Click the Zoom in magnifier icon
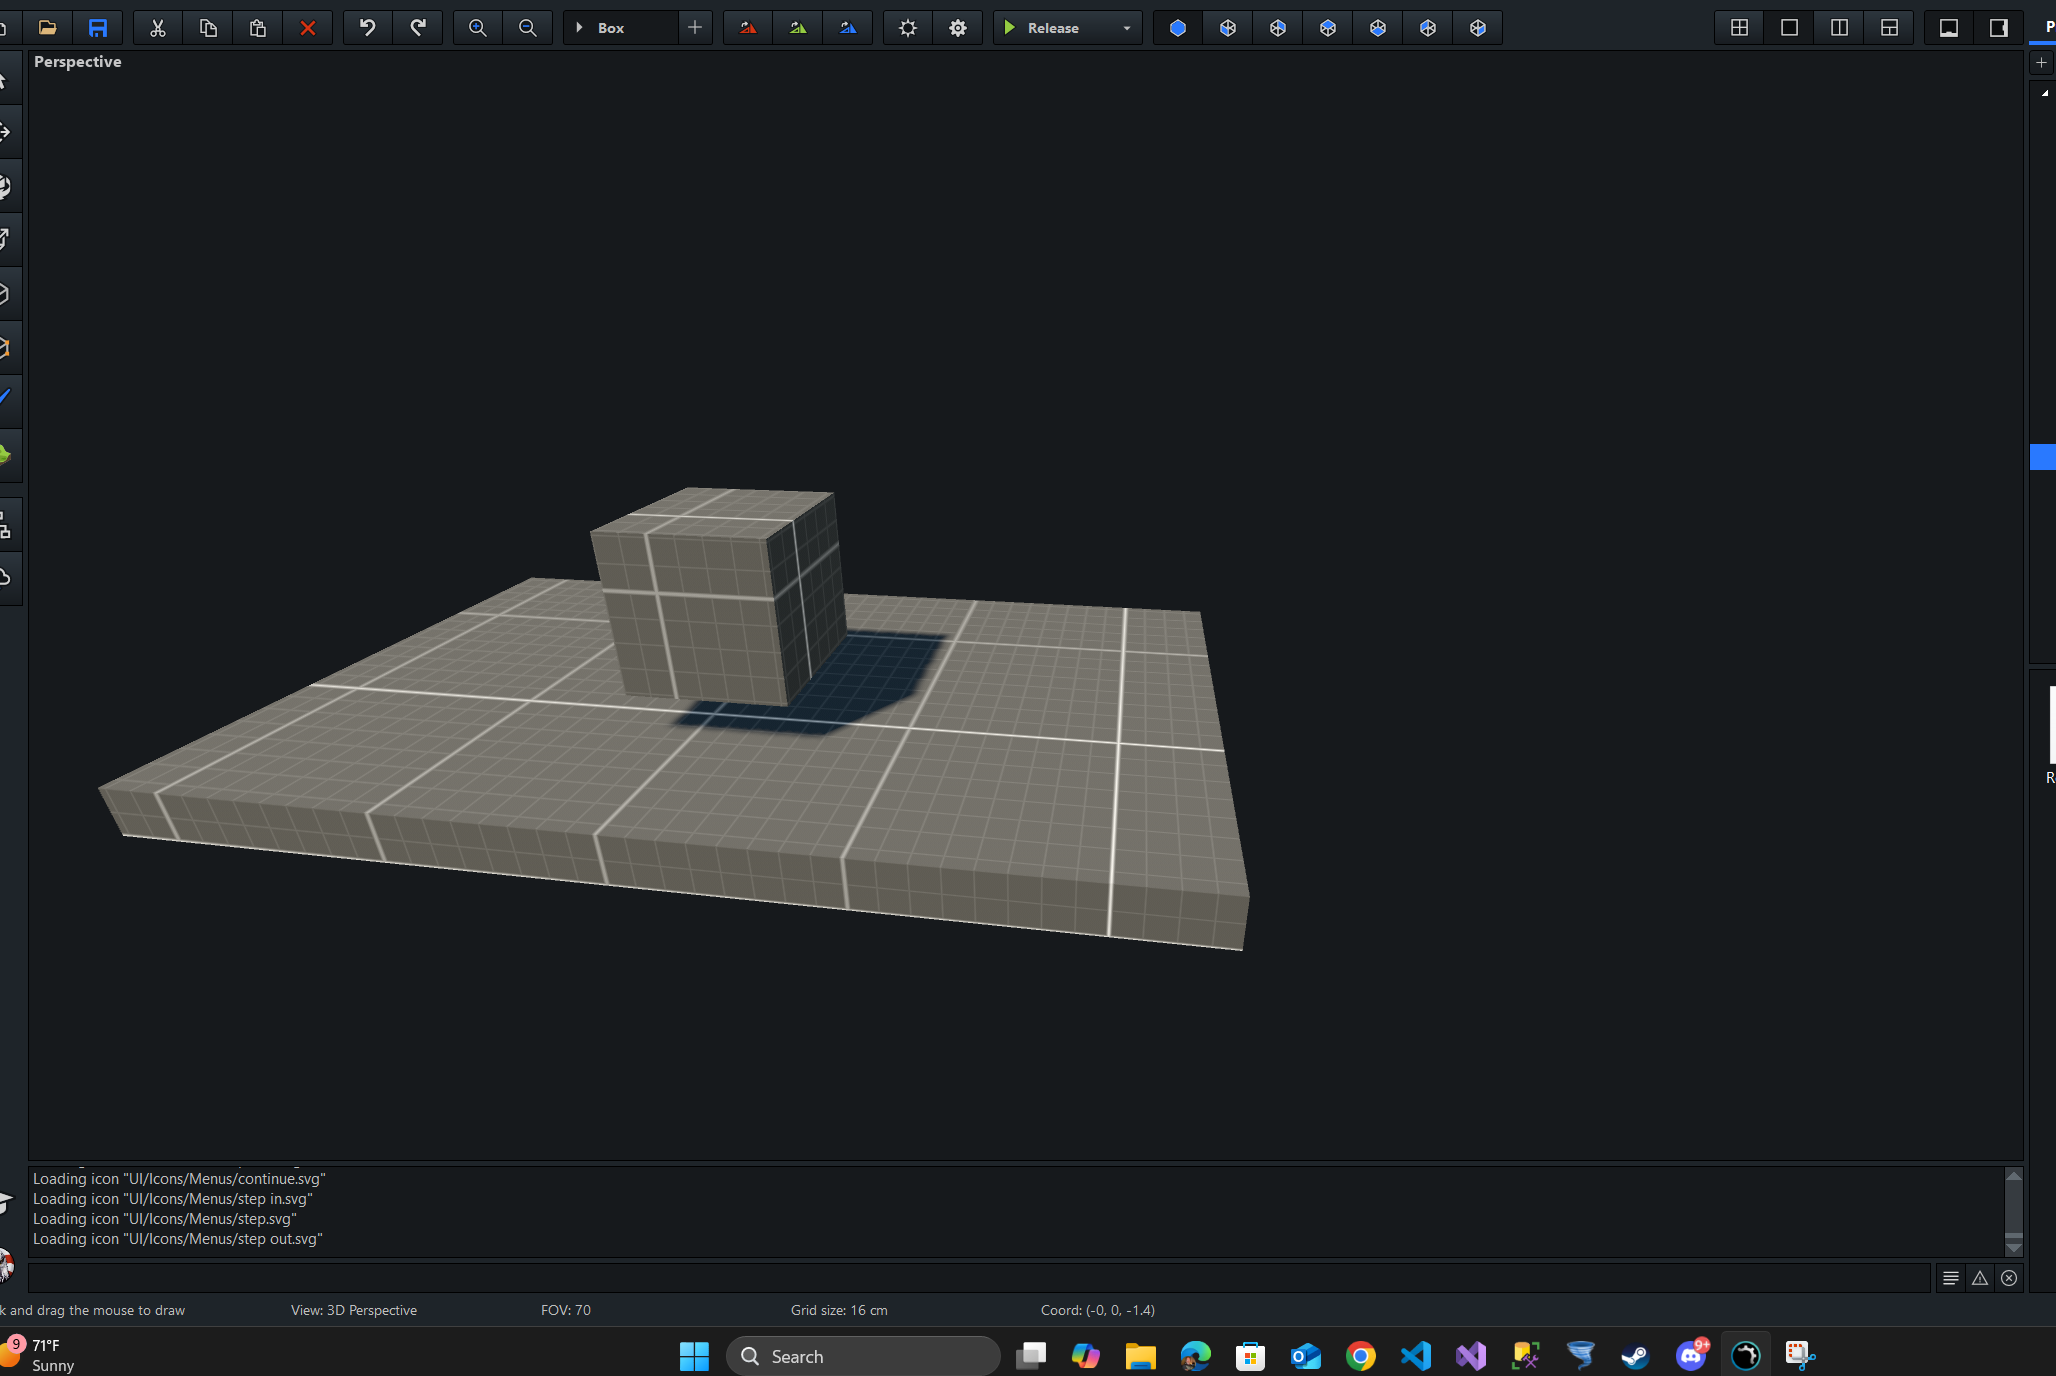The height and width of the screenshot is (1376, 2056). point(478,28)
